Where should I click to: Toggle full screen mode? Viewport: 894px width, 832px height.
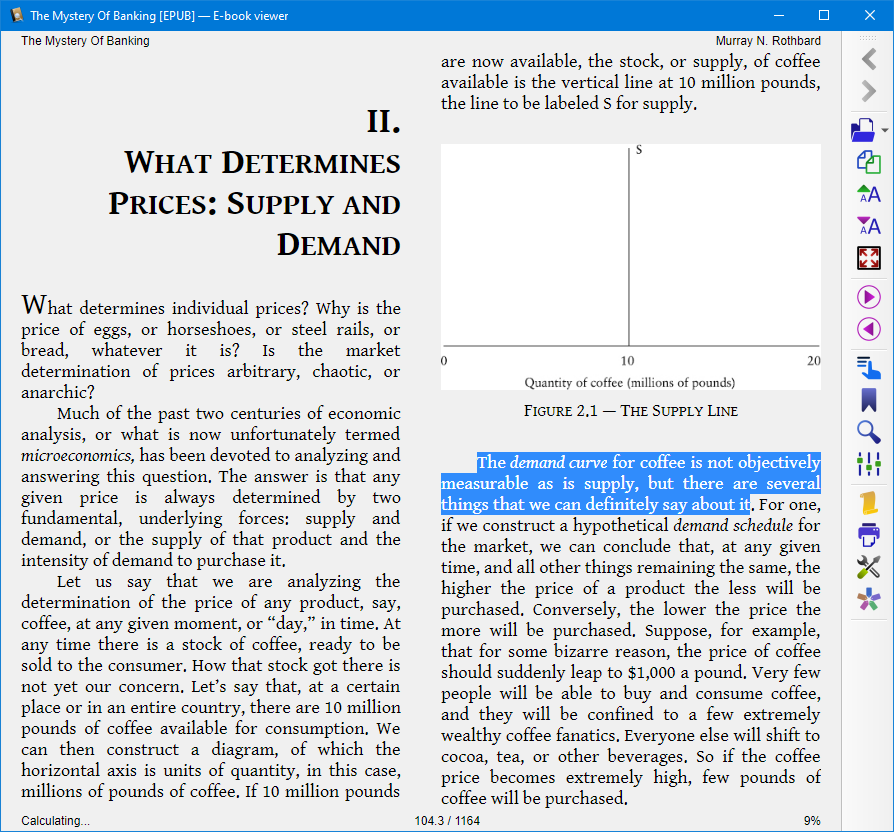(x=868, y=258)
